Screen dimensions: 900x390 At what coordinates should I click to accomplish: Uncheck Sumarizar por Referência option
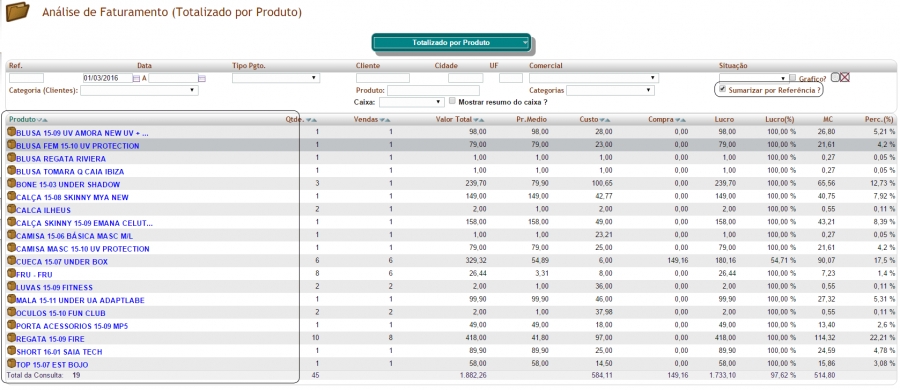pos(723,90)
